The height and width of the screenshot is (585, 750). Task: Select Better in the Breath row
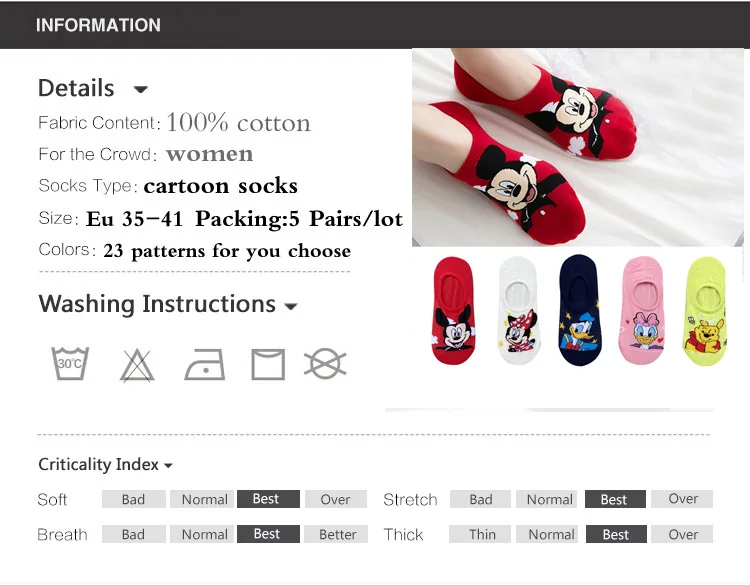(337, 534)
